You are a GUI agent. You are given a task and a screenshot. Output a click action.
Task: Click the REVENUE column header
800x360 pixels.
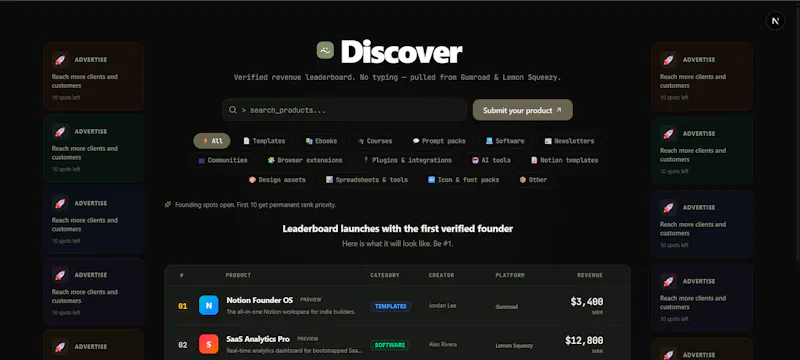590,275
